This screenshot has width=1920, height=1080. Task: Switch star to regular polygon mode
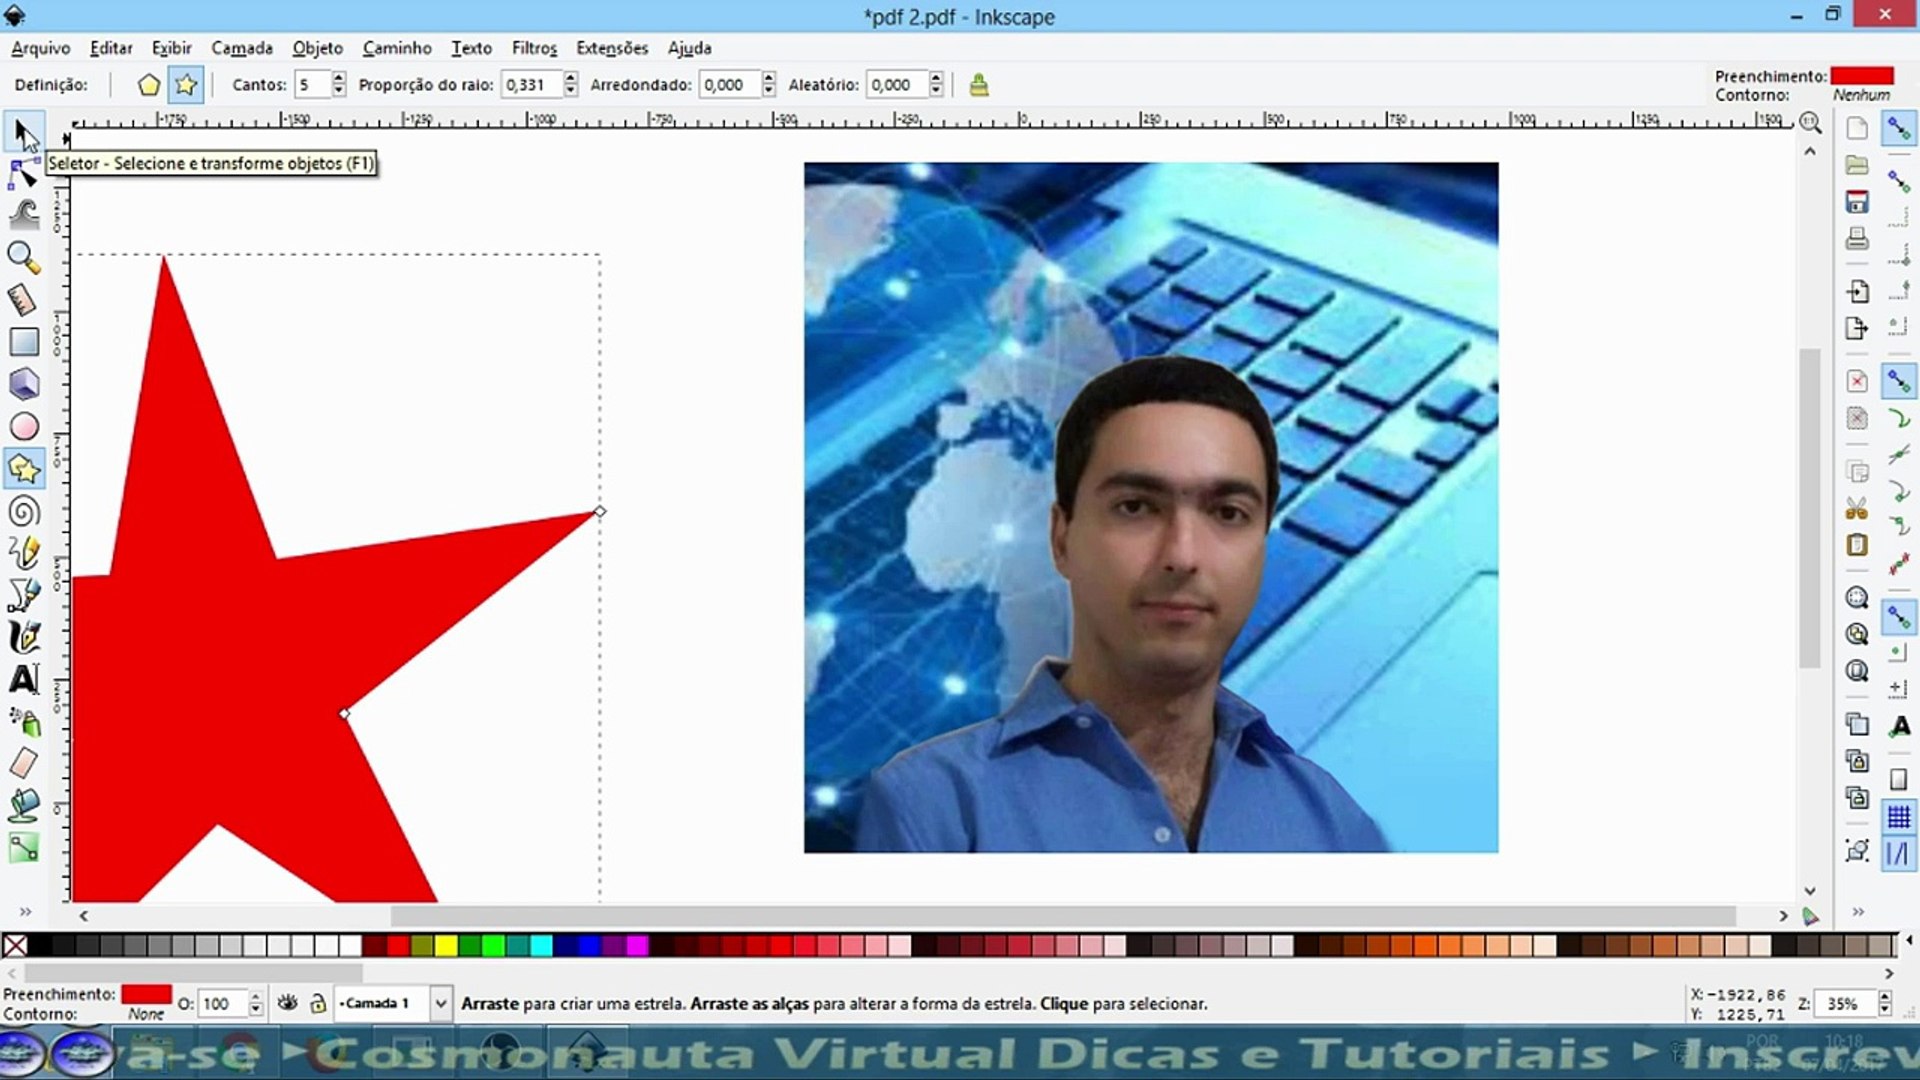(x=149, y=85)
